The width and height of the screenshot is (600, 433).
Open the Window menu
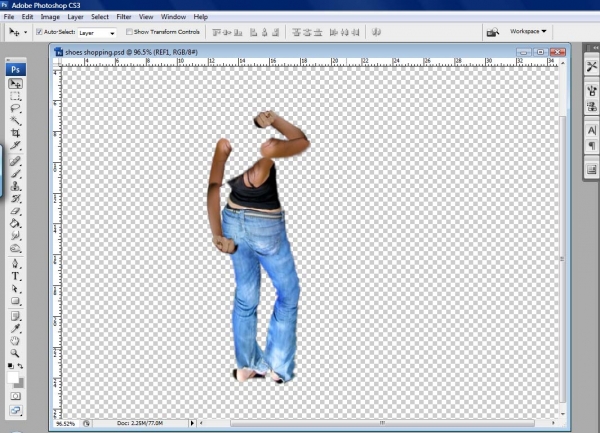click(173, 17)
